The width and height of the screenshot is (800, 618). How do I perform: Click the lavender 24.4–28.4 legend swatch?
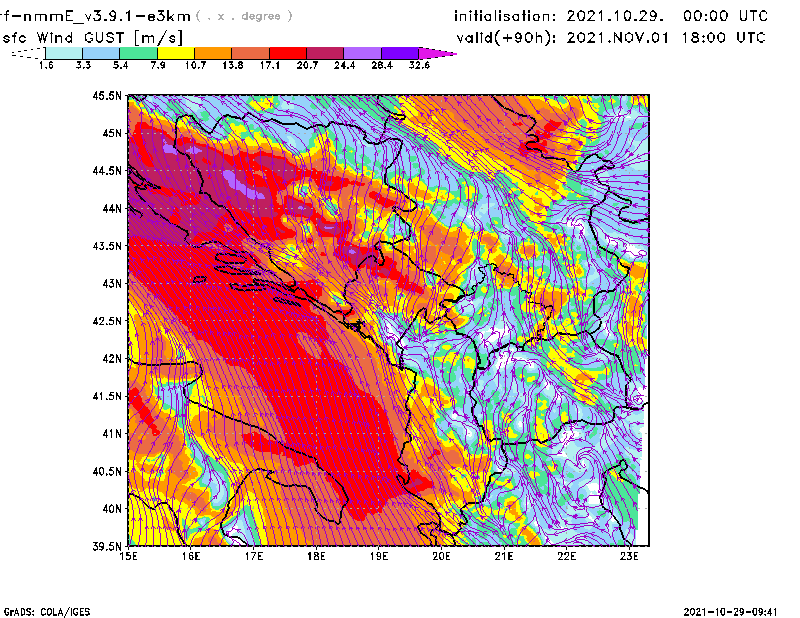click(363, 53)
